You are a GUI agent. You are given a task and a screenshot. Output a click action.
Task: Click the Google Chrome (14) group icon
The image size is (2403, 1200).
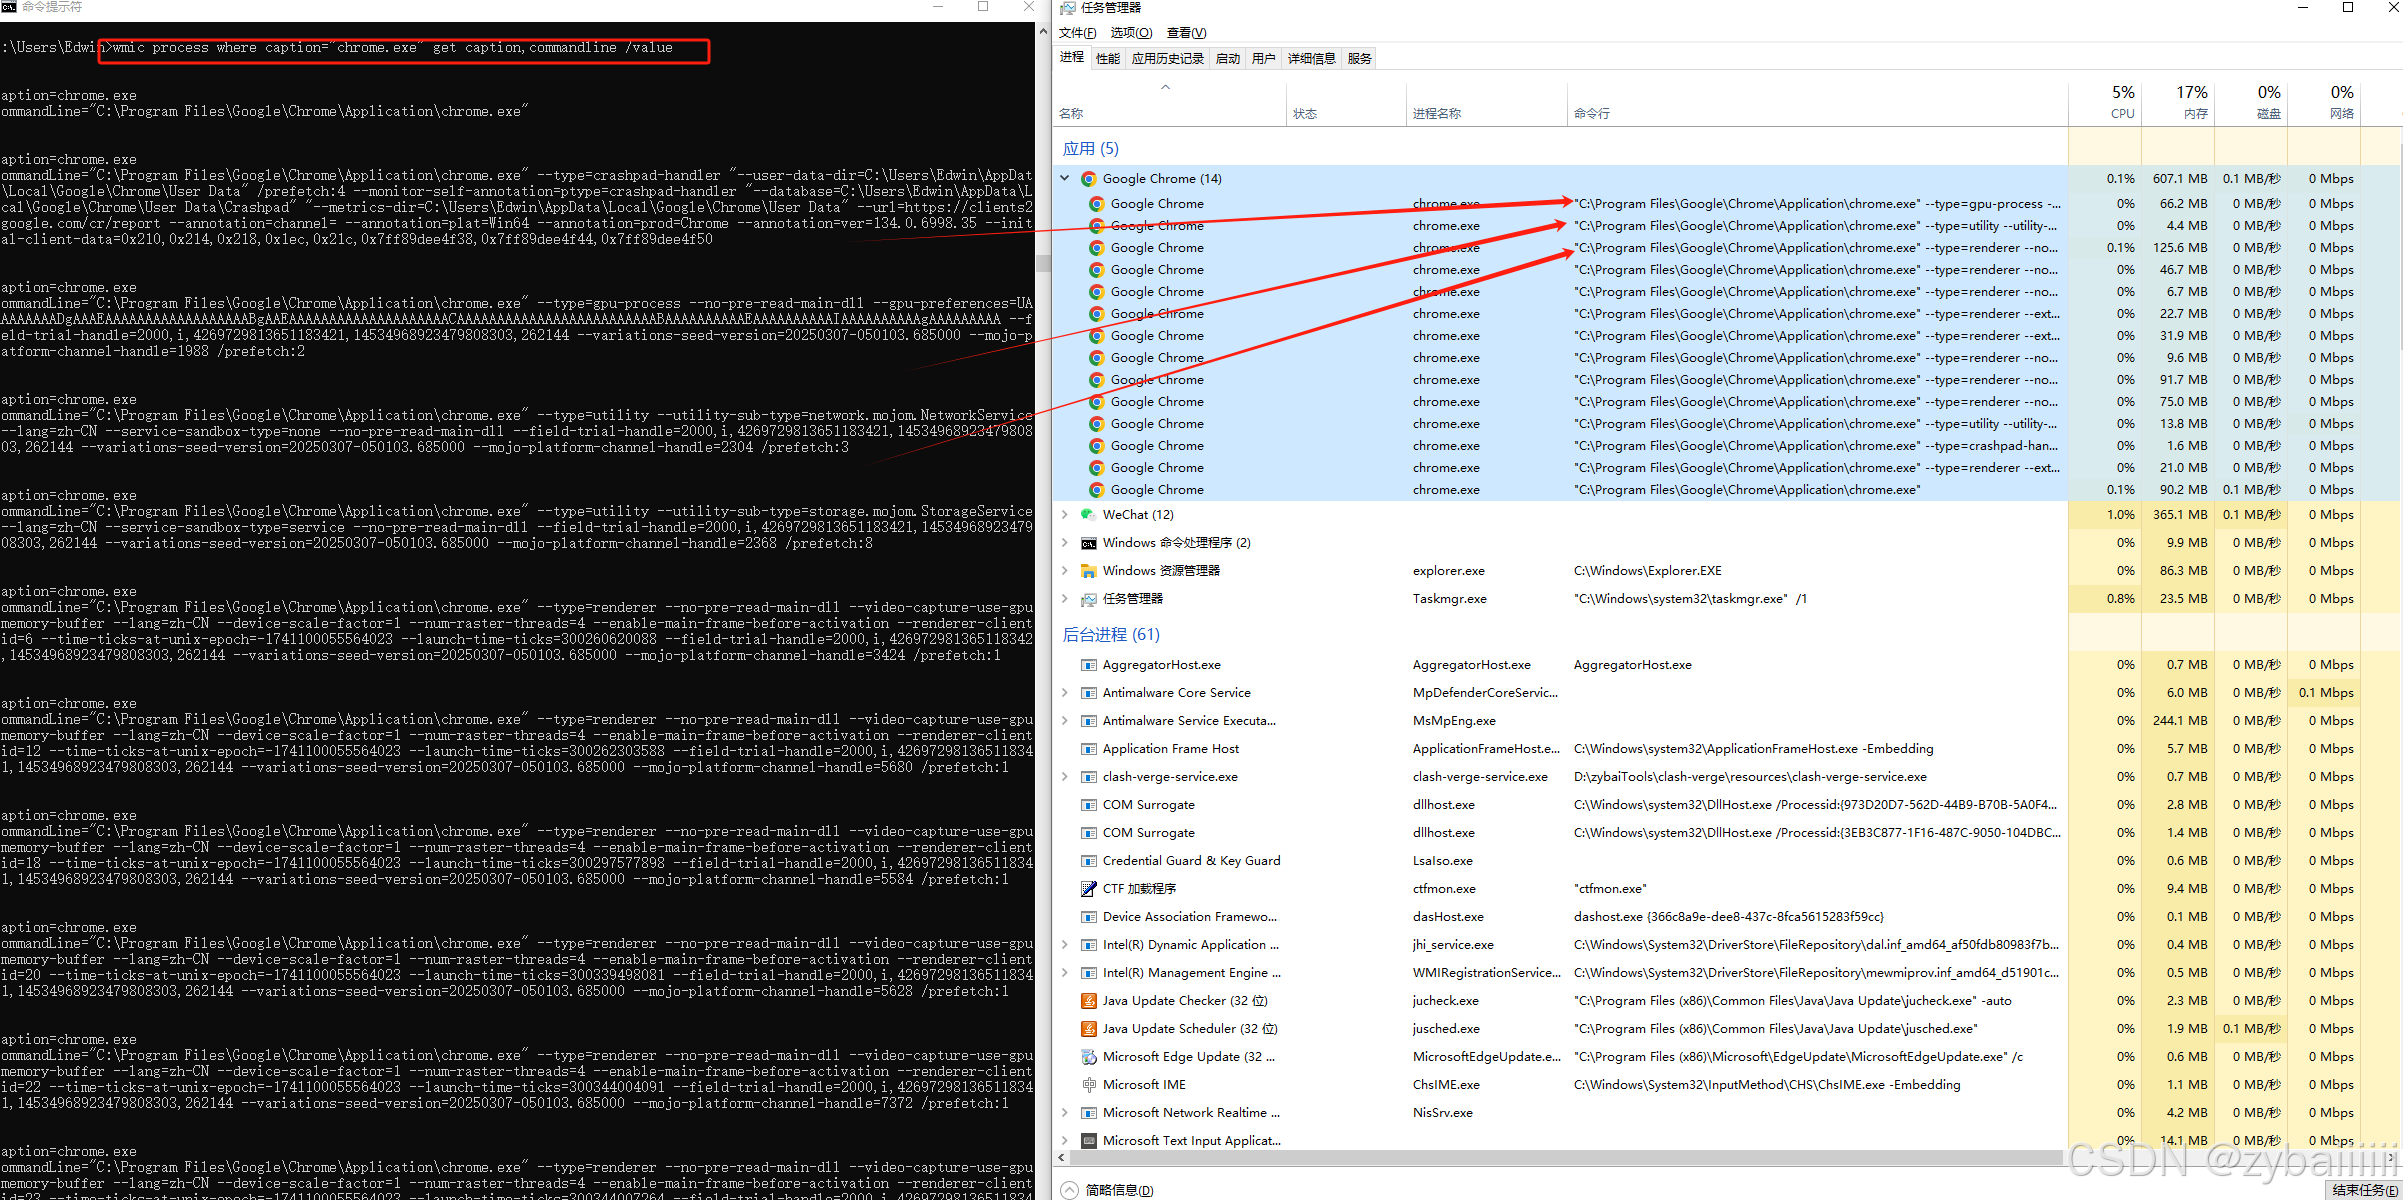point(1089,179)
